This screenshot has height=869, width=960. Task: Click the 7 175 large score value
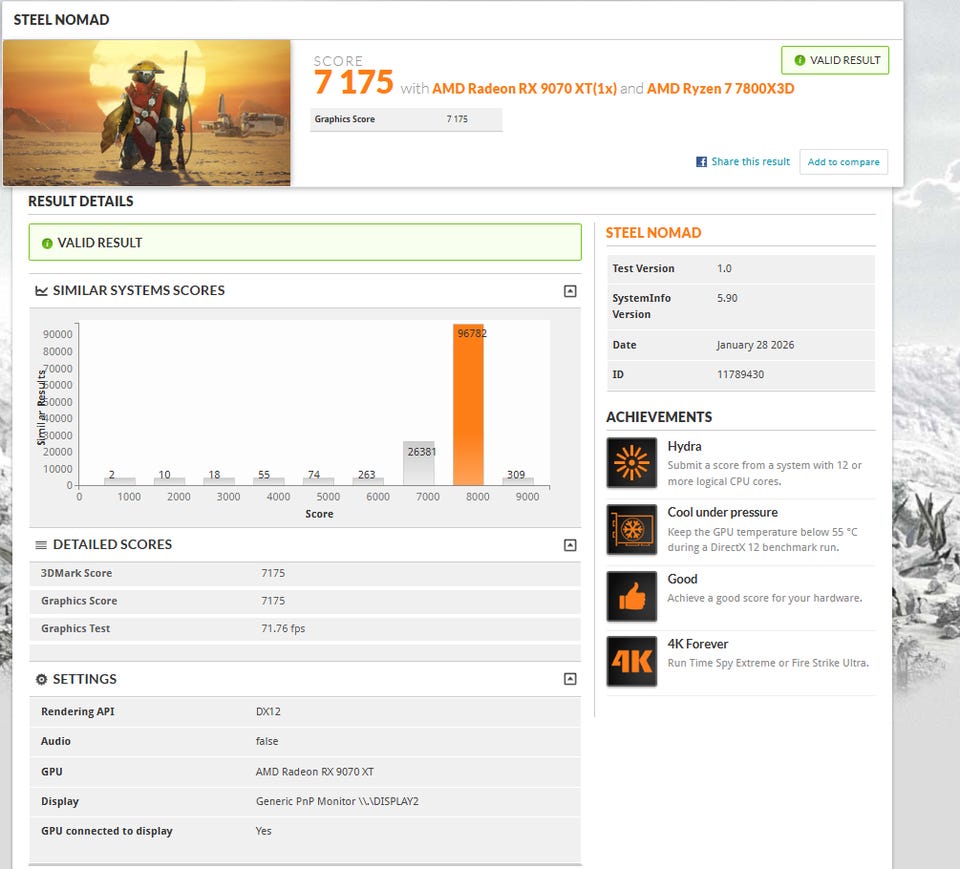tap(353, 82)
